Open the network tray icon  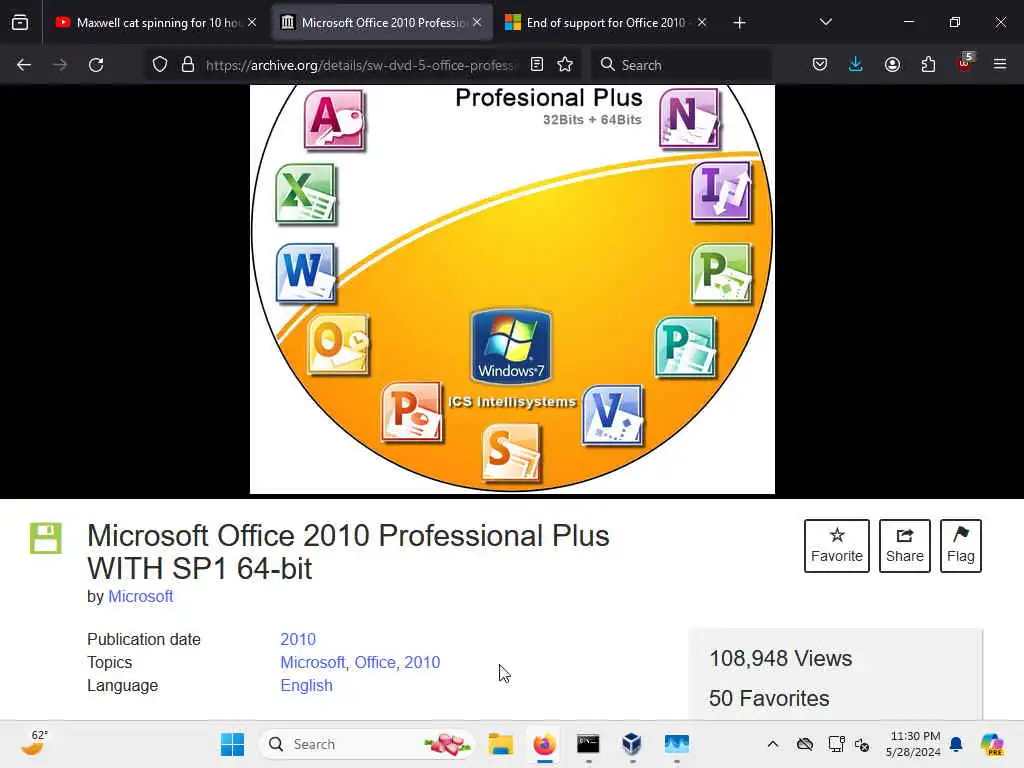click(837, 744)
